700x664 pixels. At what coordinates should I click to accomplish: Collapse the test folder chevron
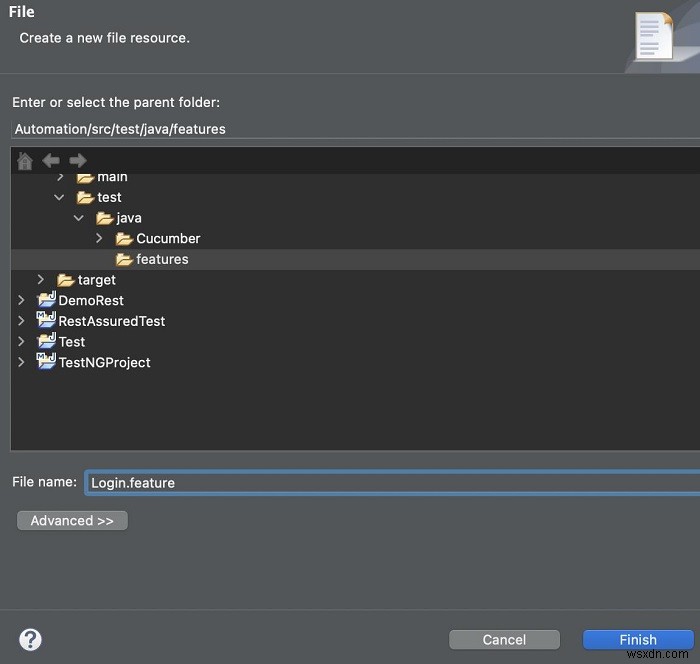(x=59, y=197)
